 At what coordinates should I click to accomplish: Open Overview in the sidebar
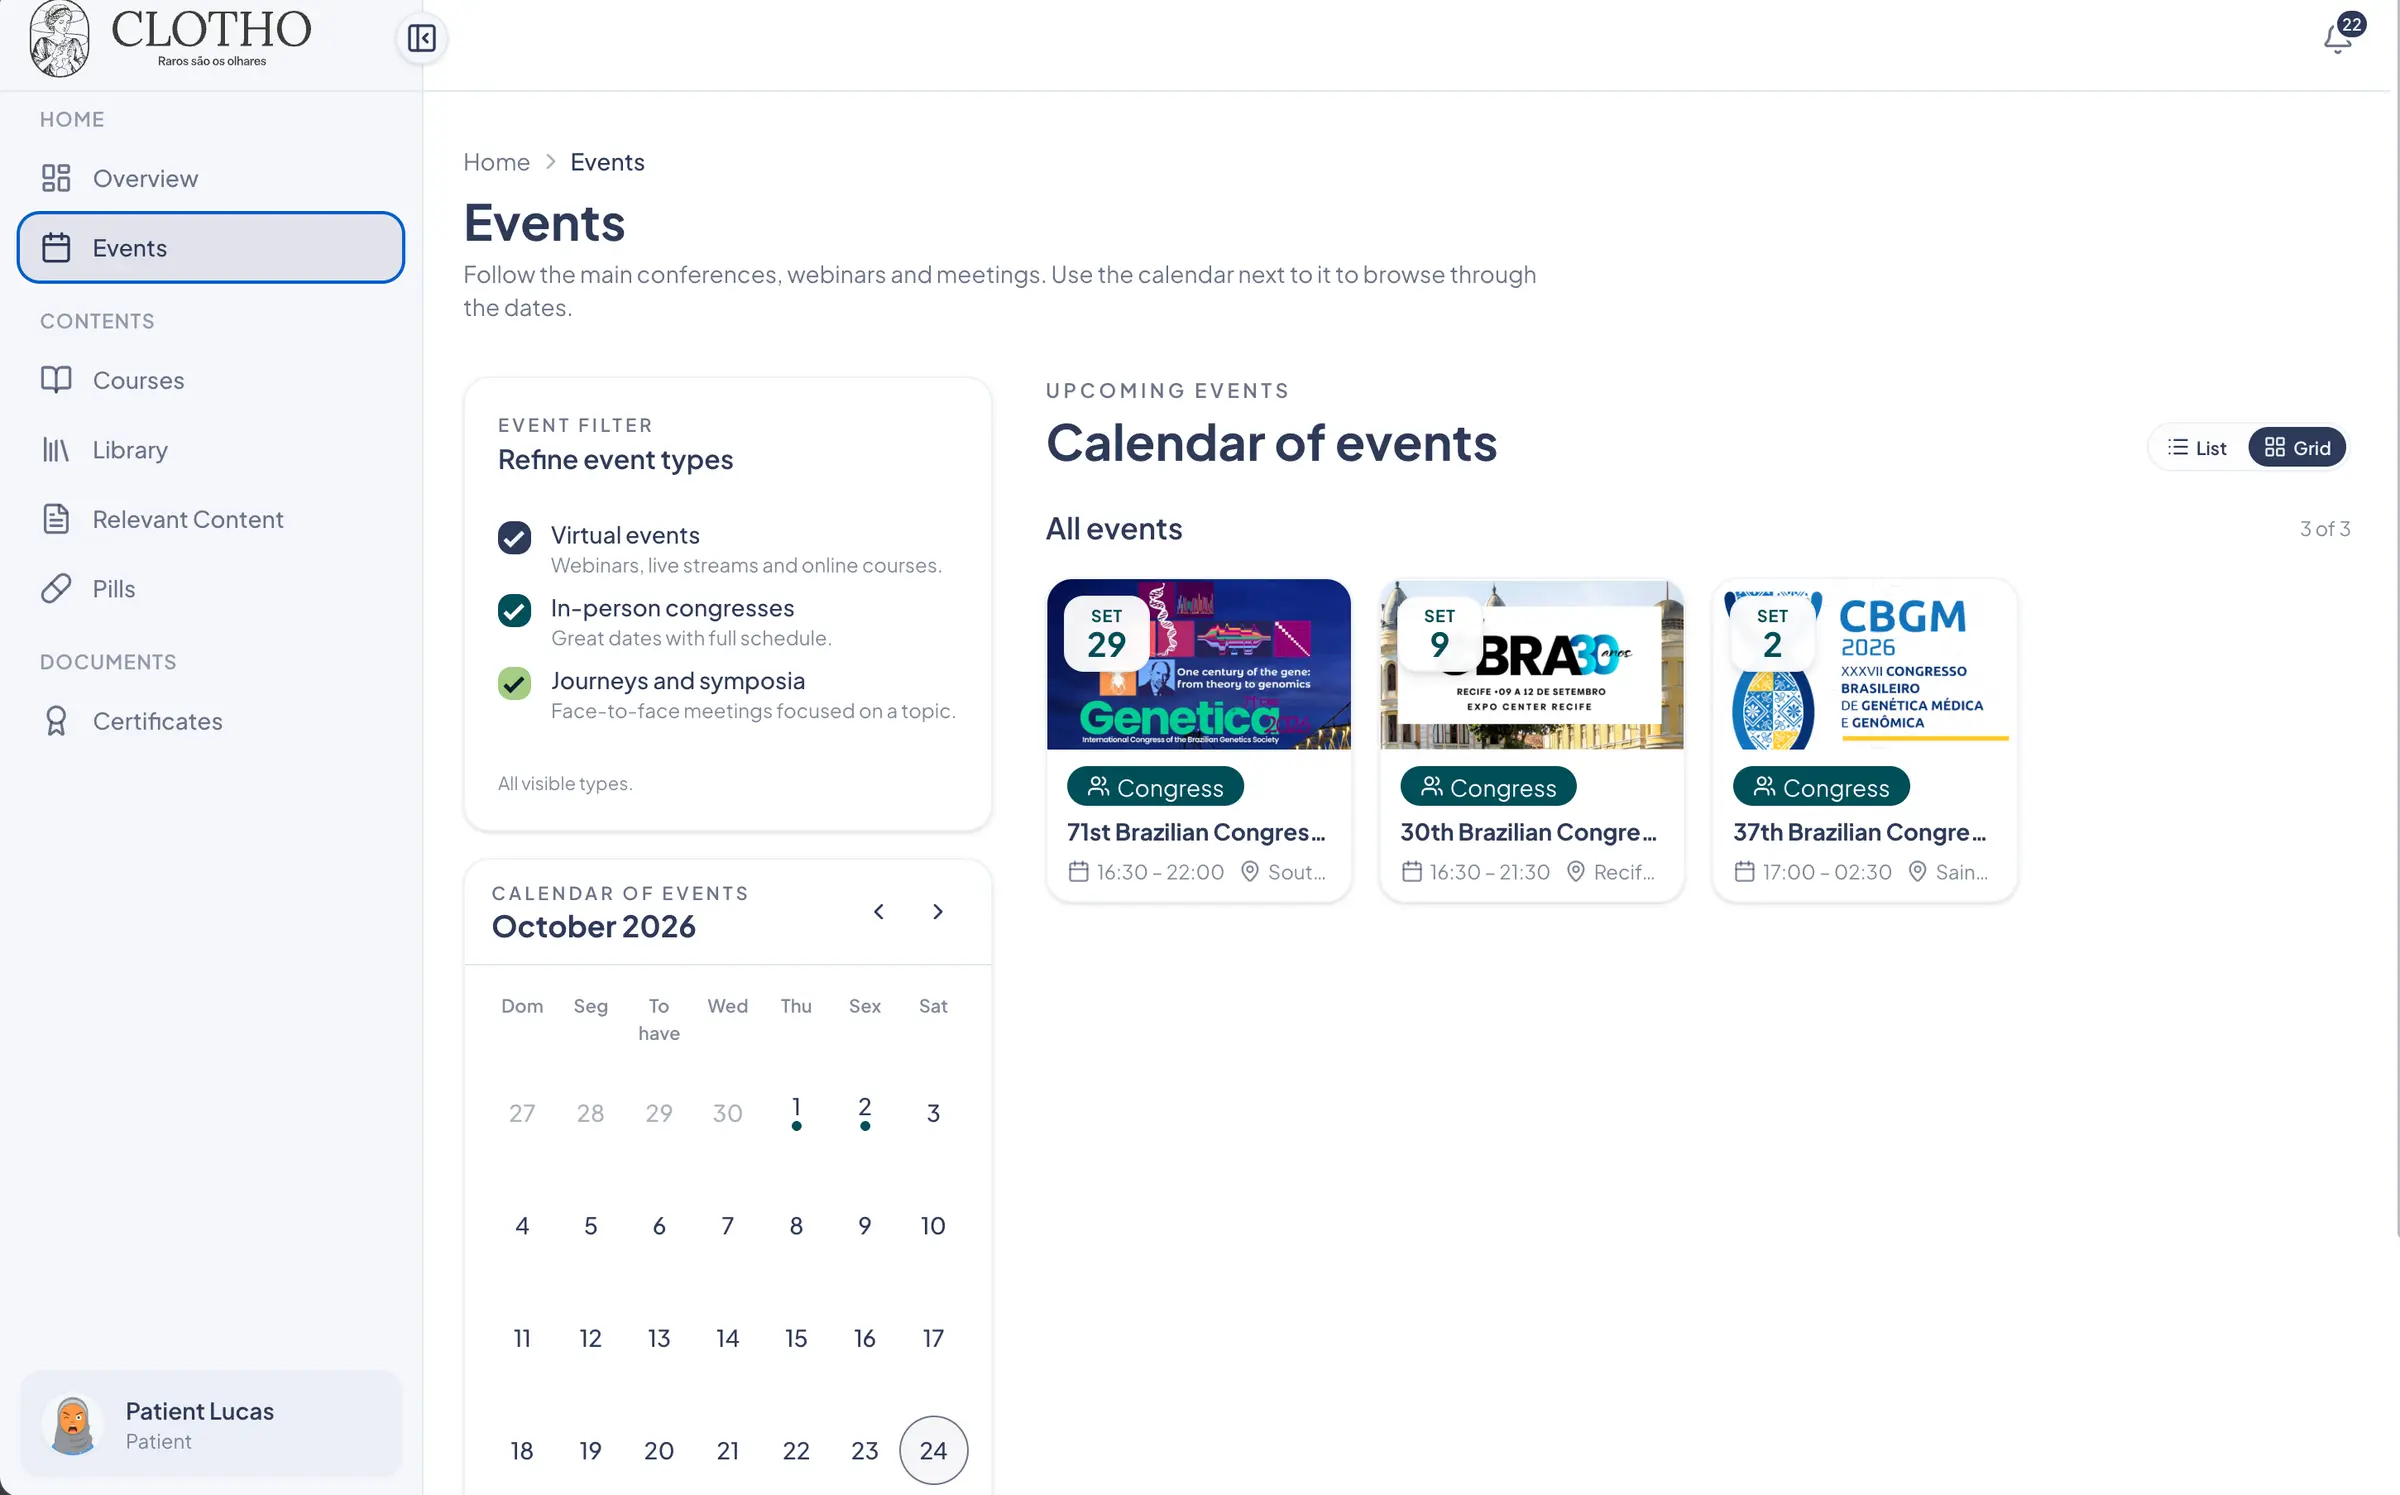point(210,178)
